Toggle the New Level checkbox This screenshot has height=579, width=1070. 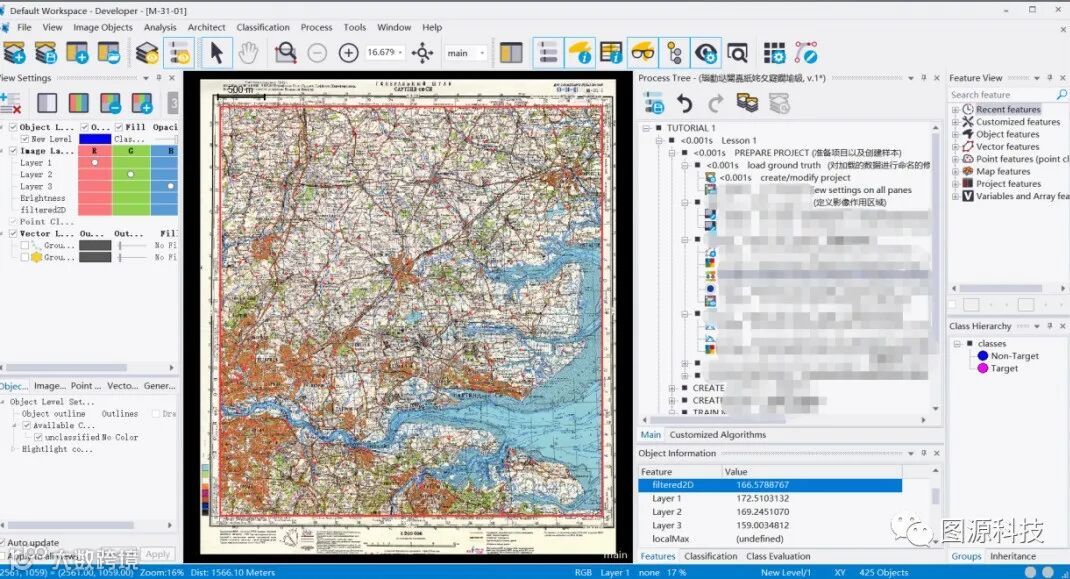(25, 139)
